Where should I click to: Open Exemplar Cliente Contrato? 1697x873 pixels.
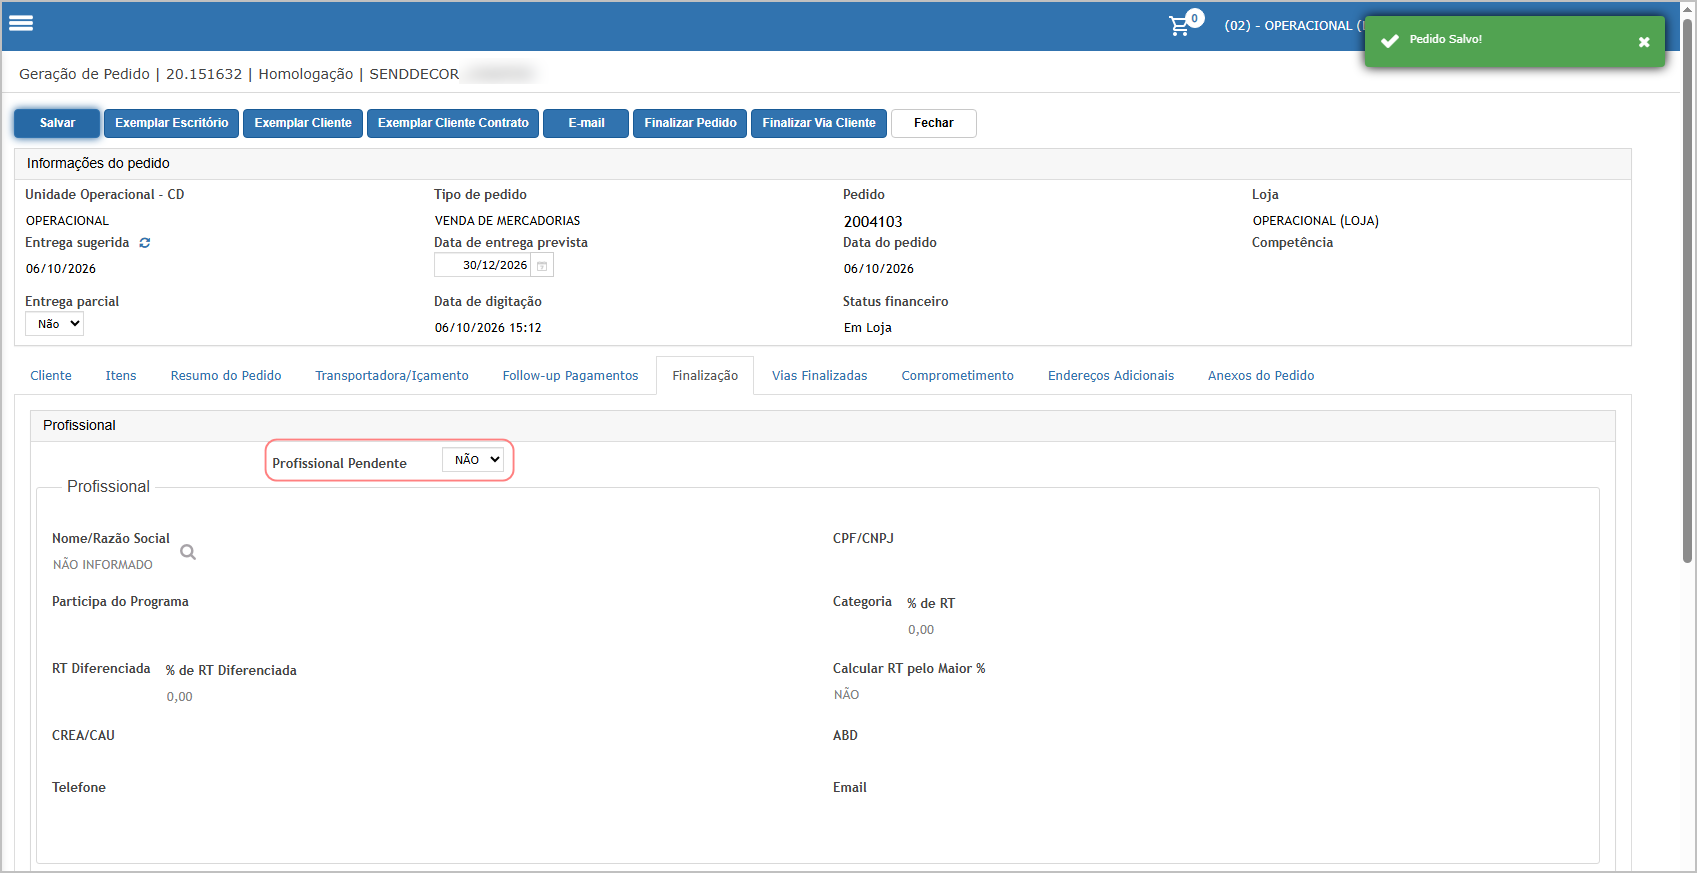coord(453,123)
